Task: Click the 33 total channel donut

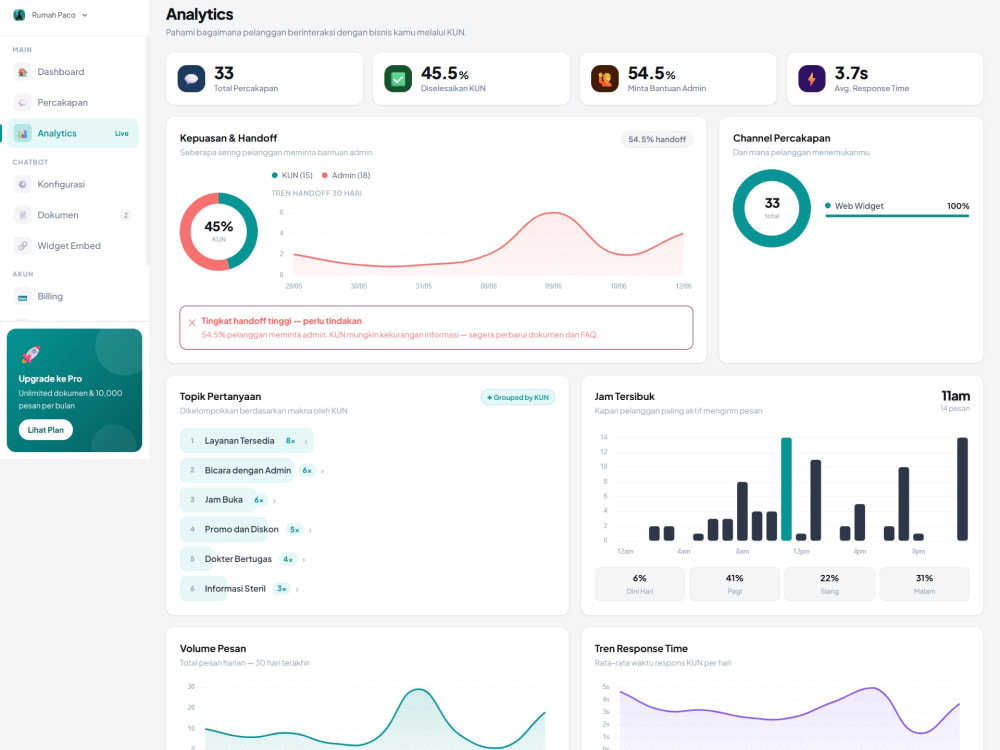Action: tap(772, 208)
